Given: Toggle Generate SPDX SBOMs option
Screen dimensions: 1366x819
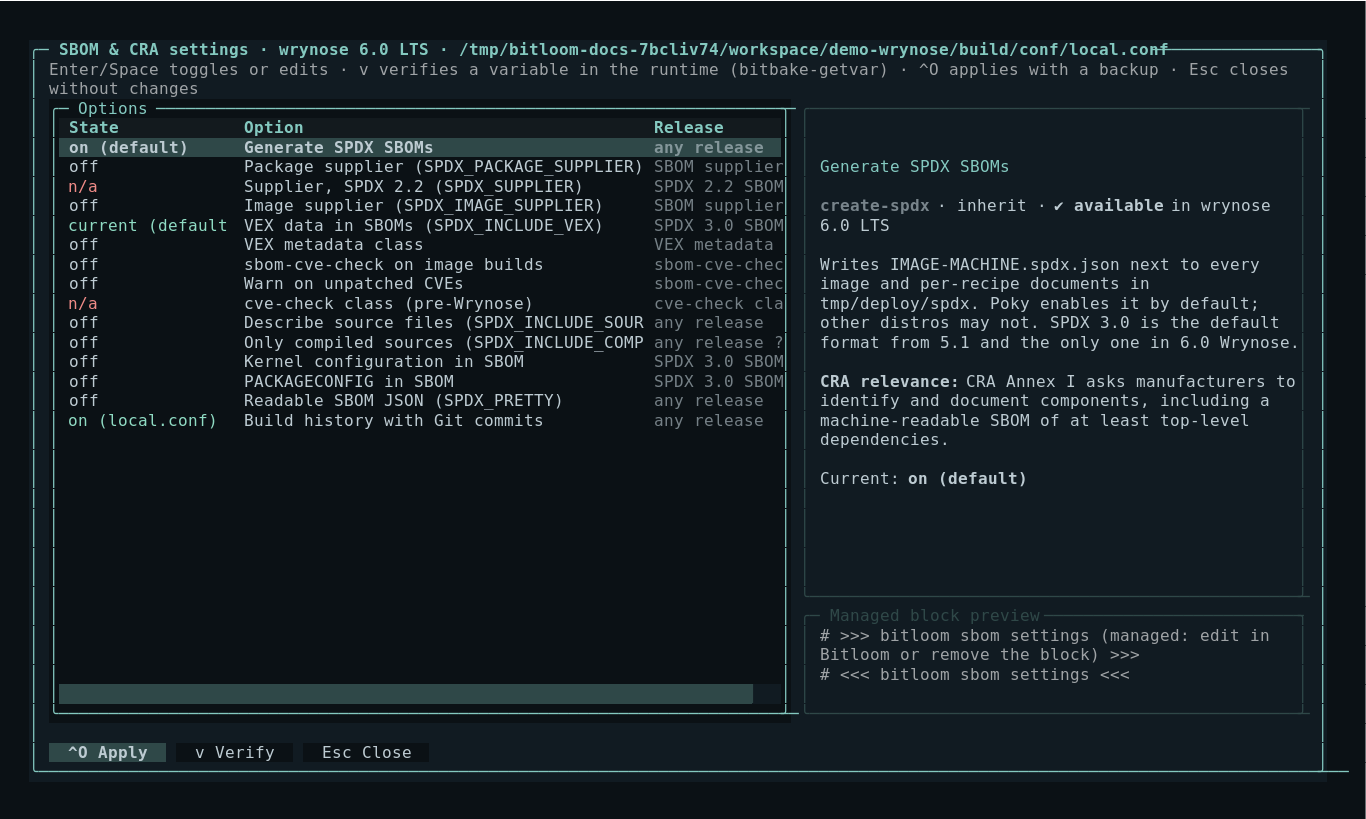Looking at the screenshot, I should (420, 147).
